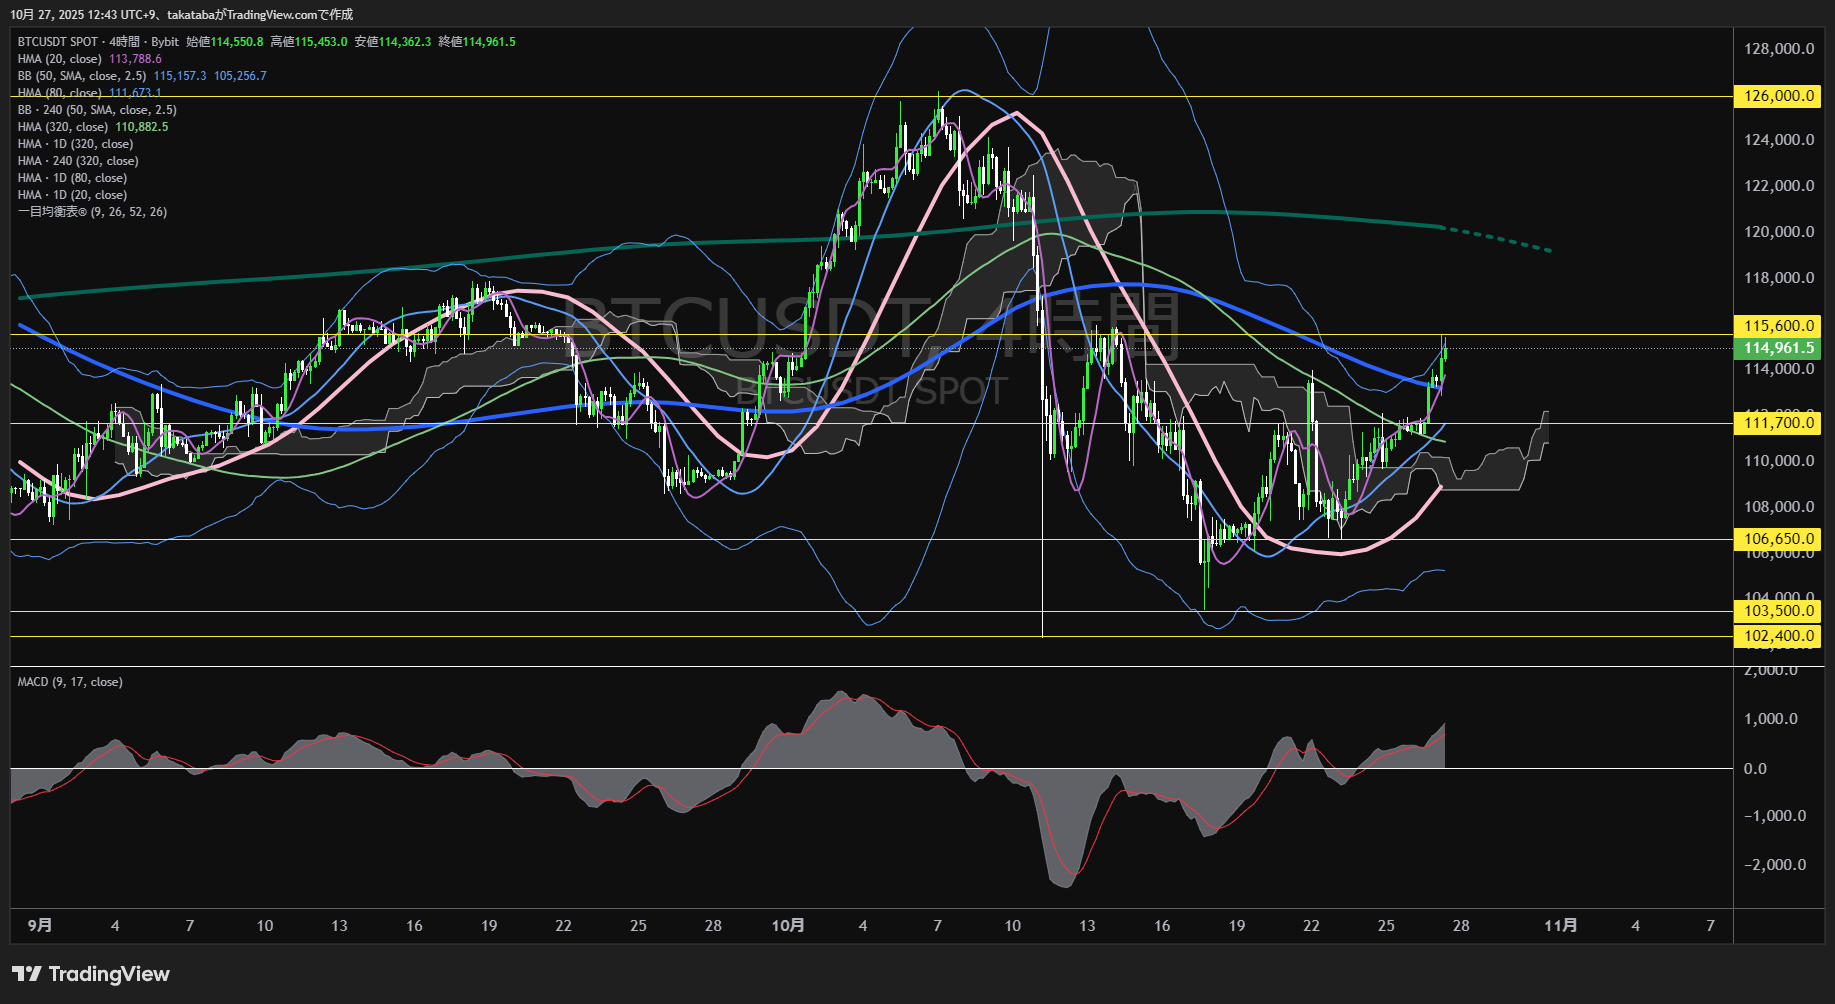Open the HMA (20, close) indicator legend

pos(60,59)
